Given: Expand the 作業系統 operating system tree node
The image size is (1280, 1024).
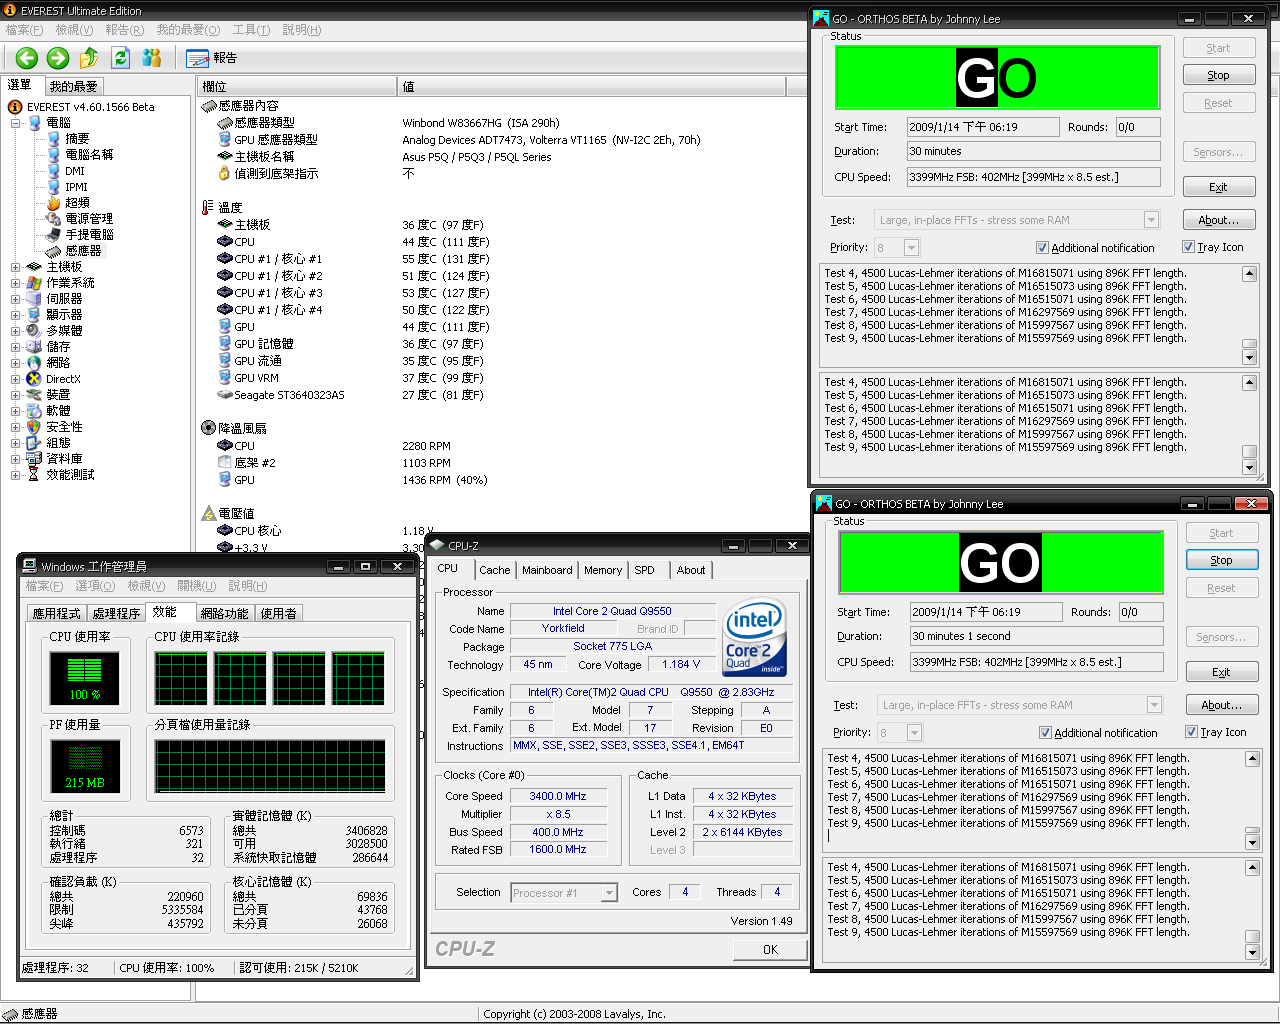Looking at the screenshot, I should [15, 283].
